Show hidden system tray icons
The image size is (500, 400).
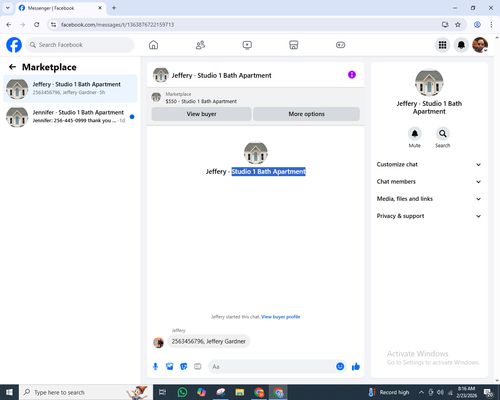click(421, 392)
